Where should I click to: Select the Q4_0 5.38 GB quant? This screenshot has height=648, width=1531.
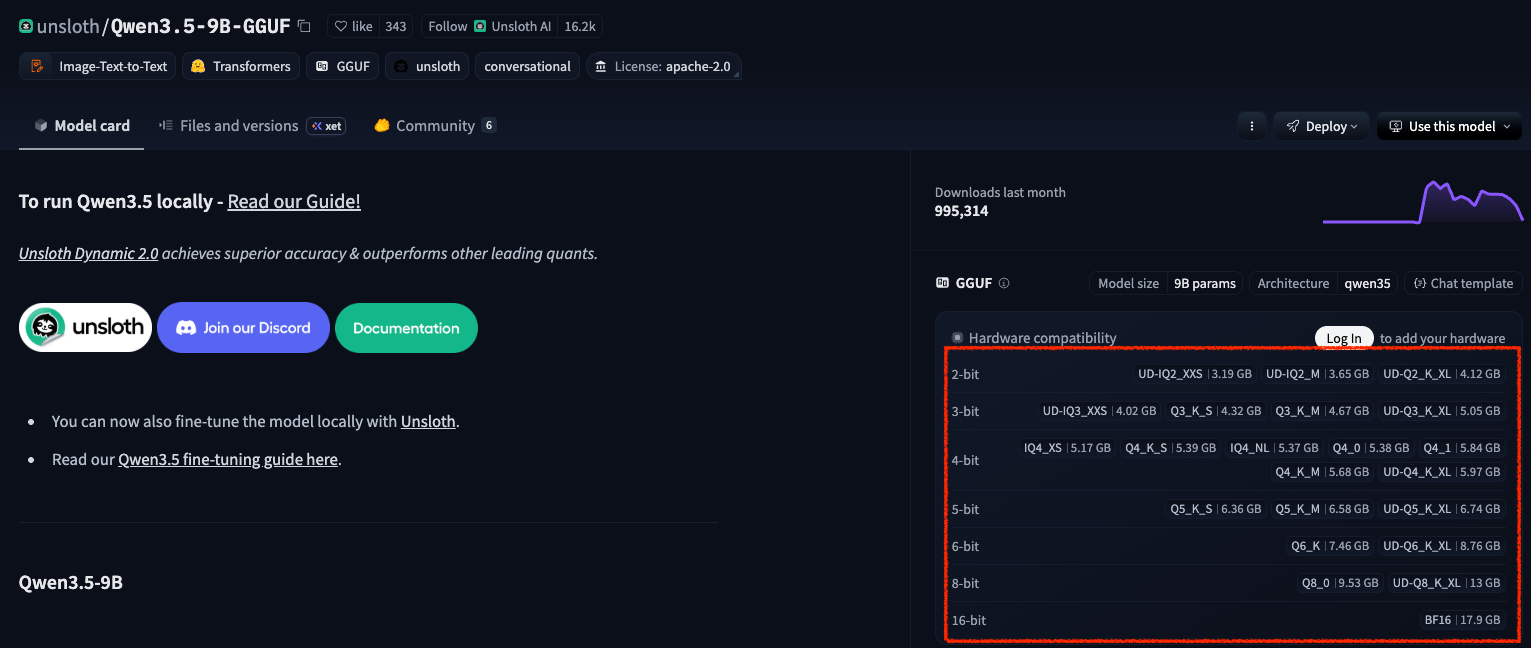click(1370, 448)
